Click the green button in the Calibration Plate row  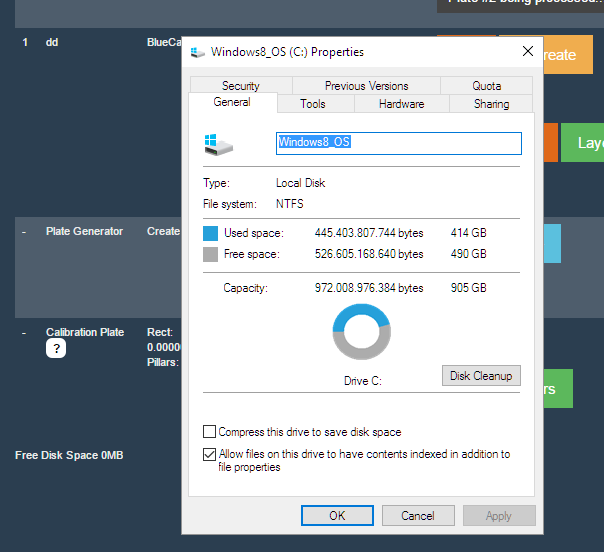click(558, 388)
